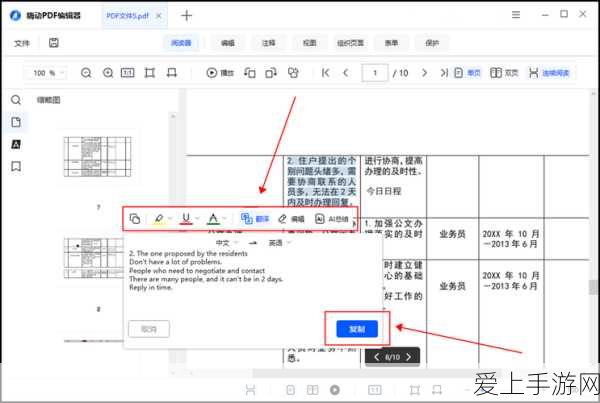Click 翻译 translate in the floating toolbar

click(x=255, y=219)
